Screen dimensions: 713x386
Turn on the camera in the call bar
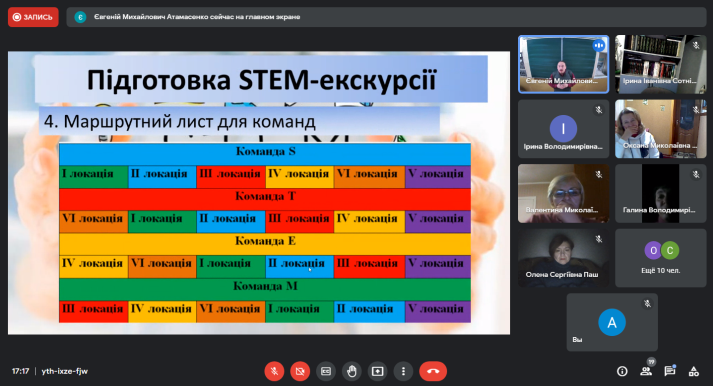point(300,371)
